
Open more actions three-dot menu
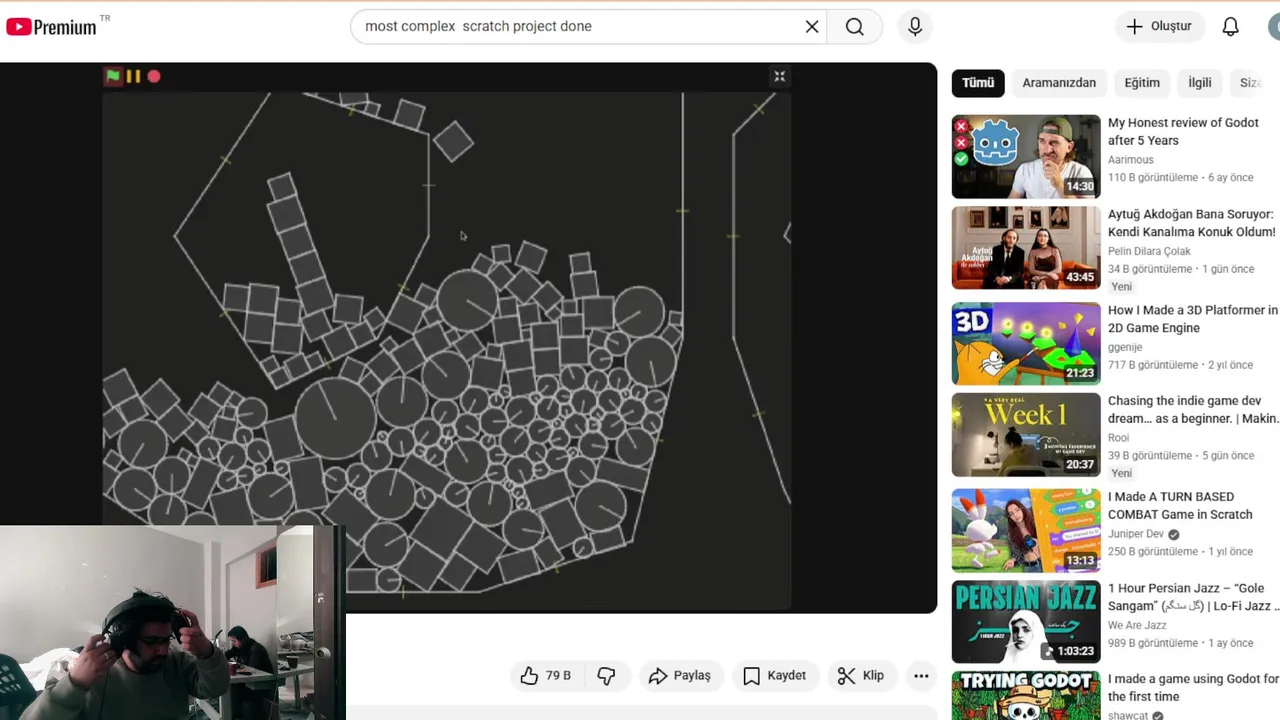[921, 676]
